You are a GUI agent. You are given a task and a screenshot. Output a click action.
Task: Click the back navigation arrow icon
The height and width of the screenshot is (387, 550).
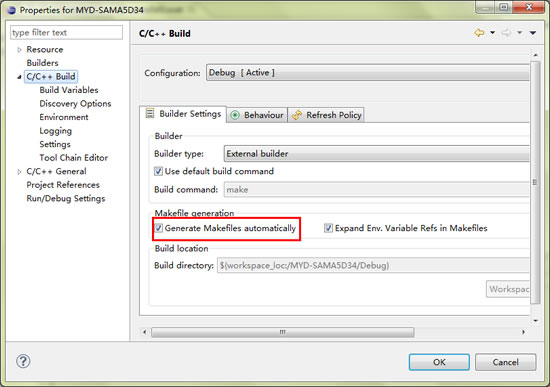tap(479, 33)
